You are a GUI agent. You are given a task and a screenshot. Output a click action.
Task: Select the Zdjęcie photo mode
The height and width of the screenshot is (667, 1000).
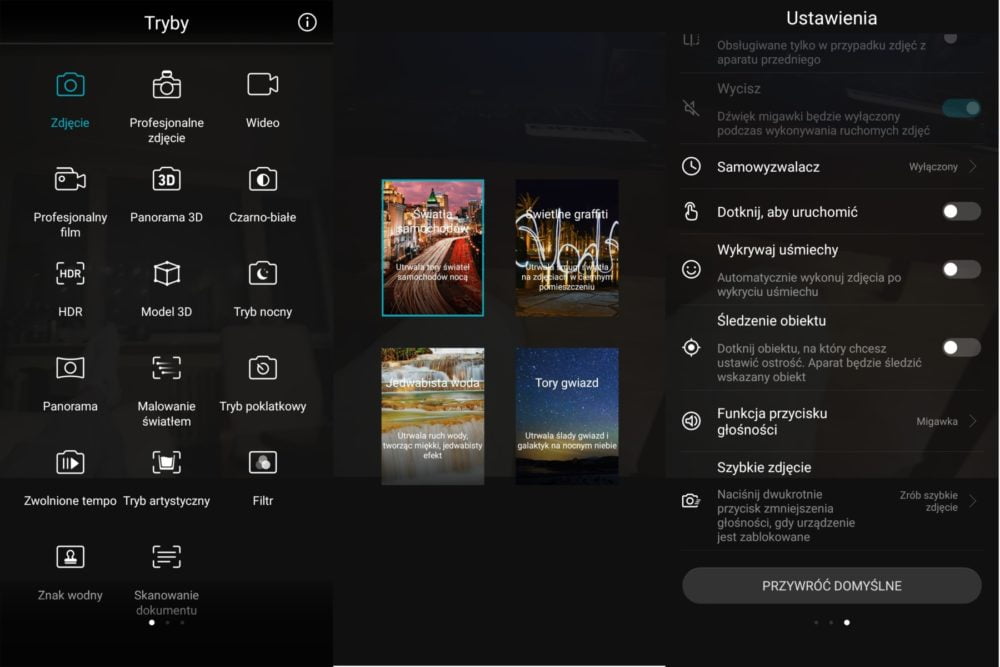click(70, 85)
